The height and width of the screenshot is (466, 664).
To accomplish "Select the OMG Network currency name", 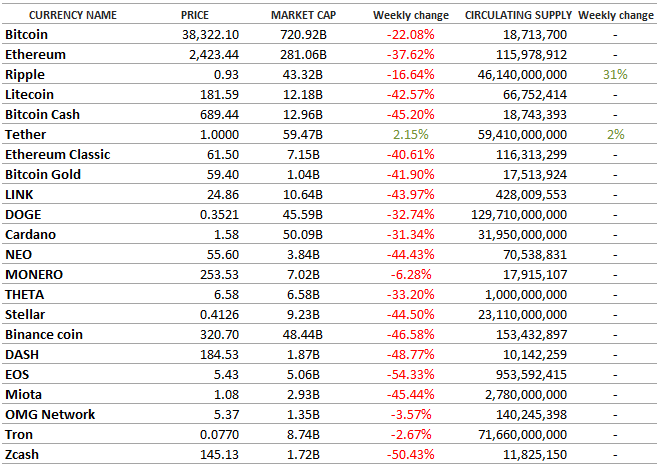I will 50,415.
